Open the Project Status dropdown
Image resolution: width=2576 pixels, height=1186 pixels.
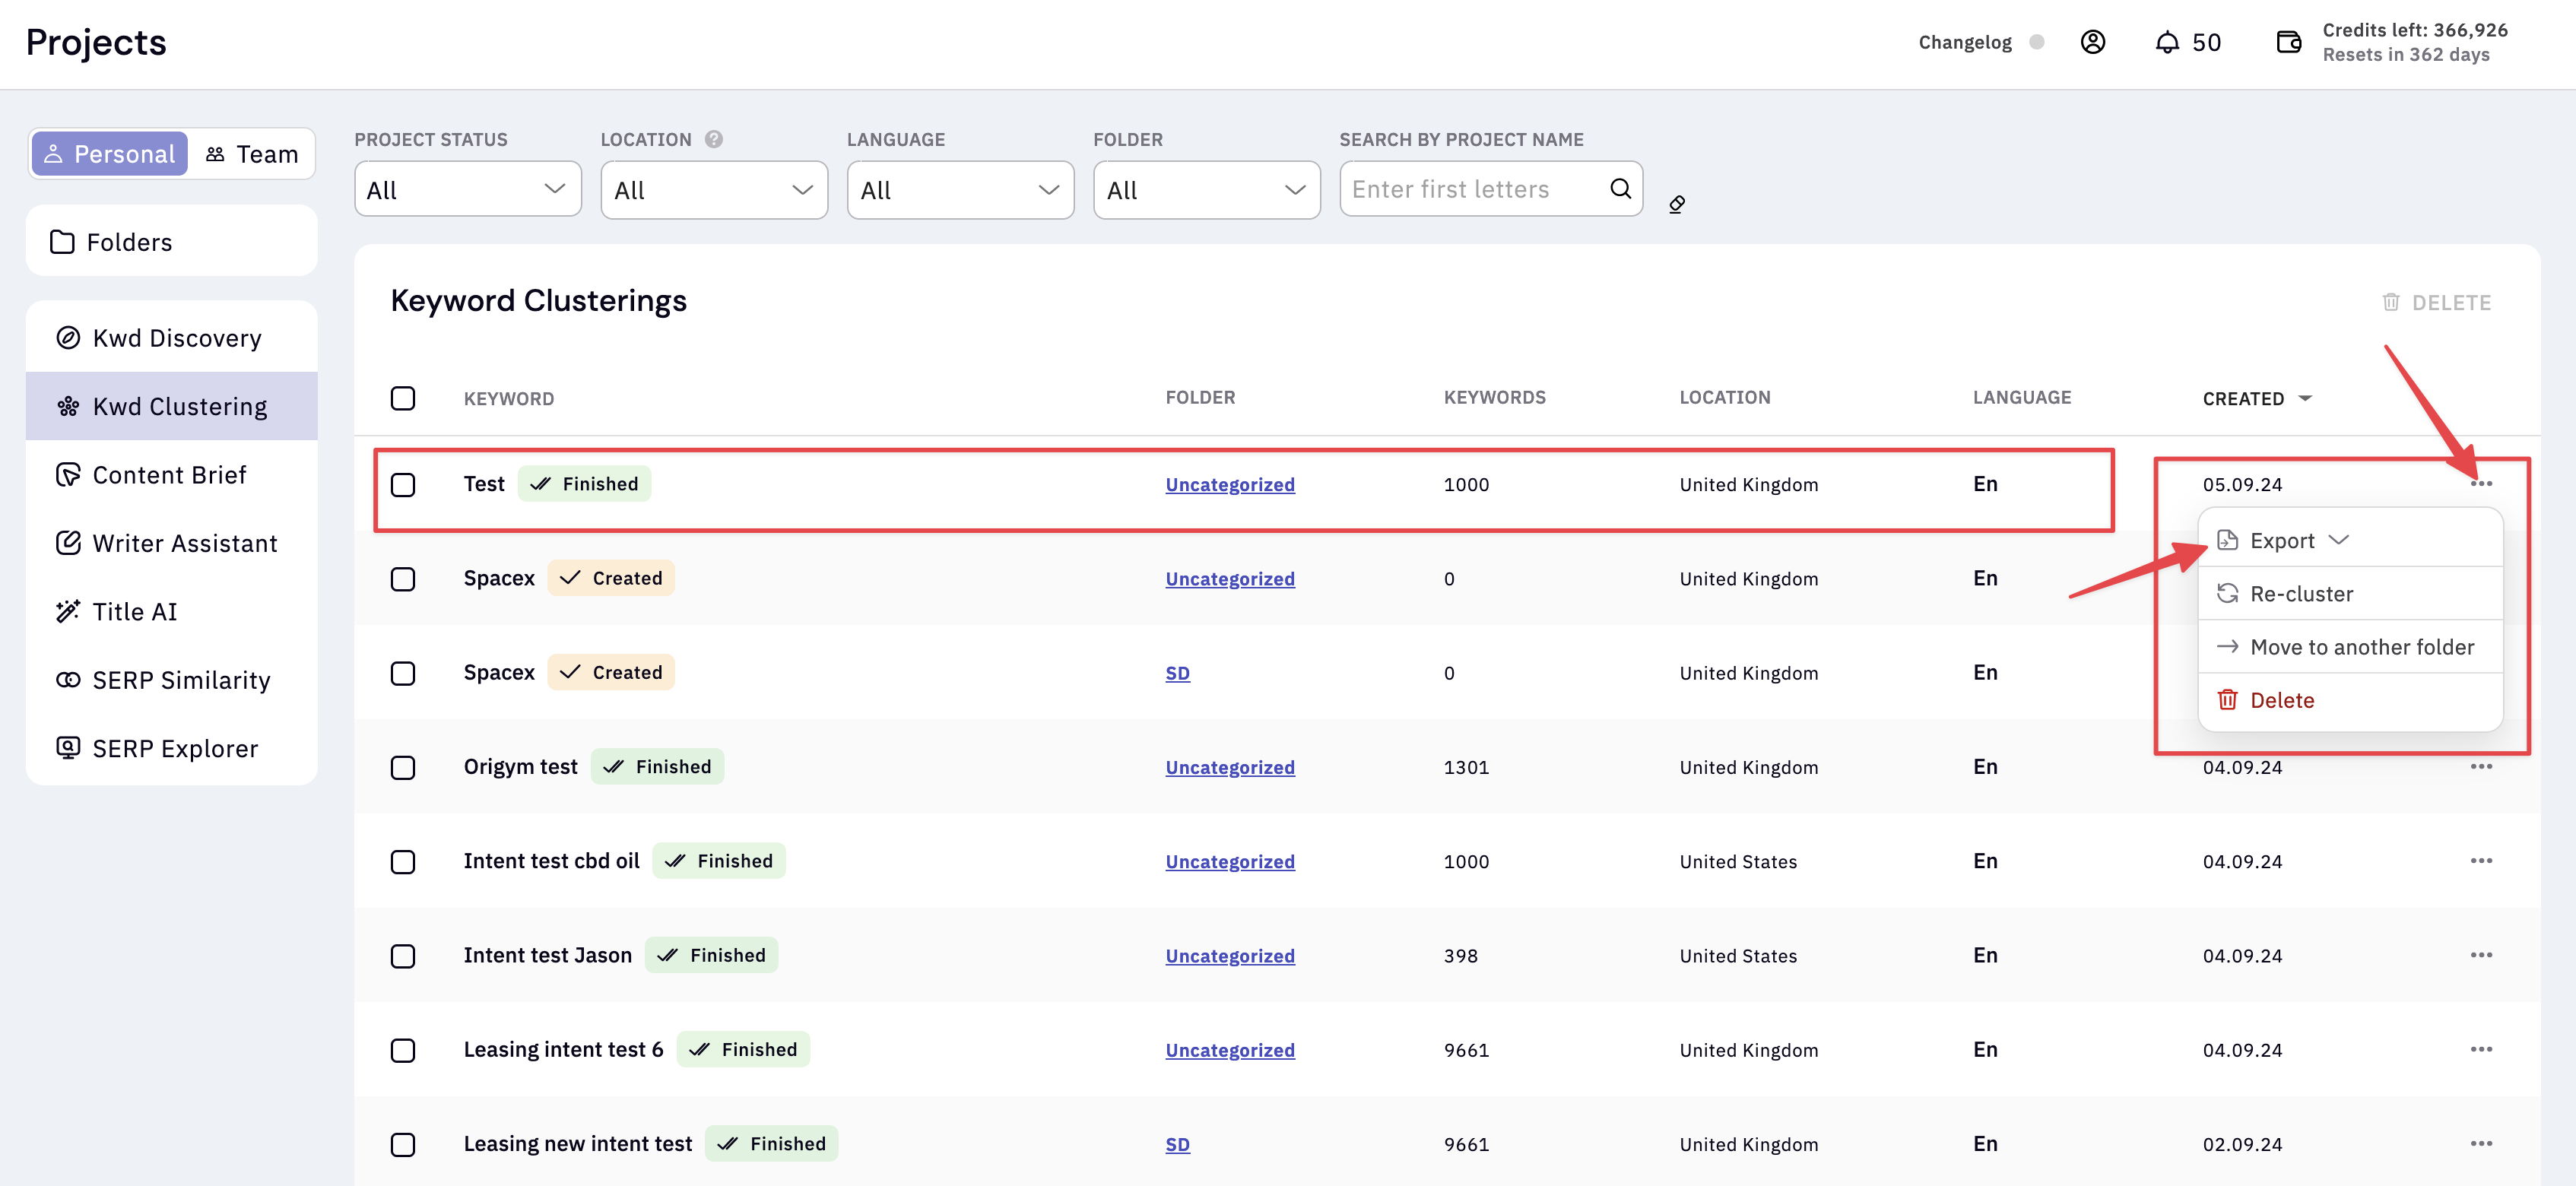467,189
